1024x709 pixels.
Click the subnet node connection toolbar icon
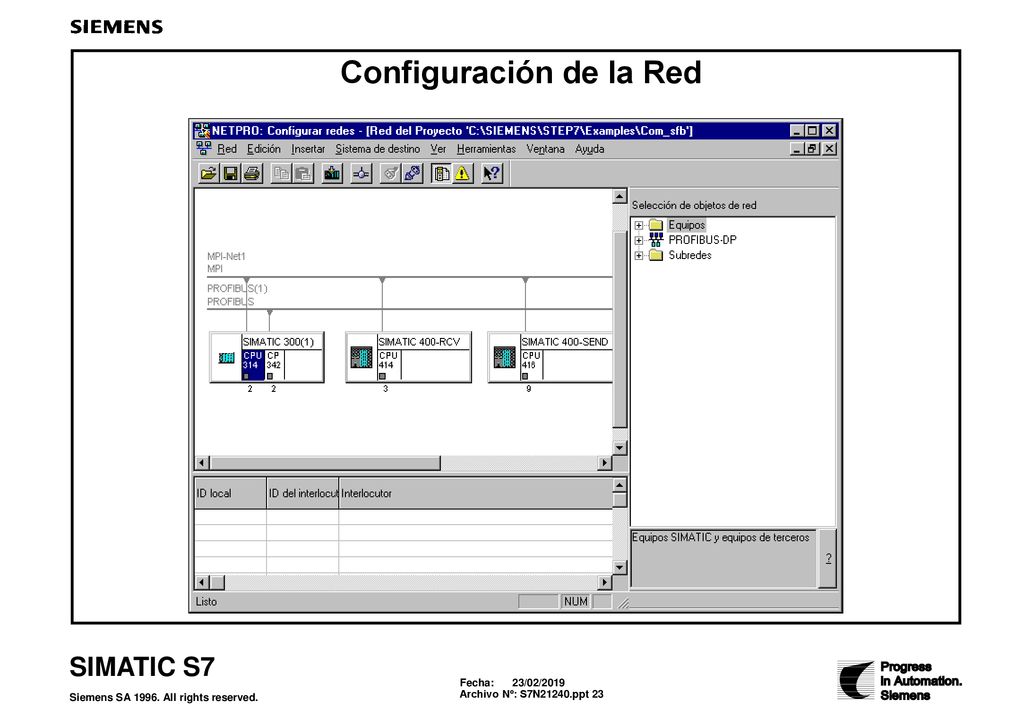coord(361,174)
